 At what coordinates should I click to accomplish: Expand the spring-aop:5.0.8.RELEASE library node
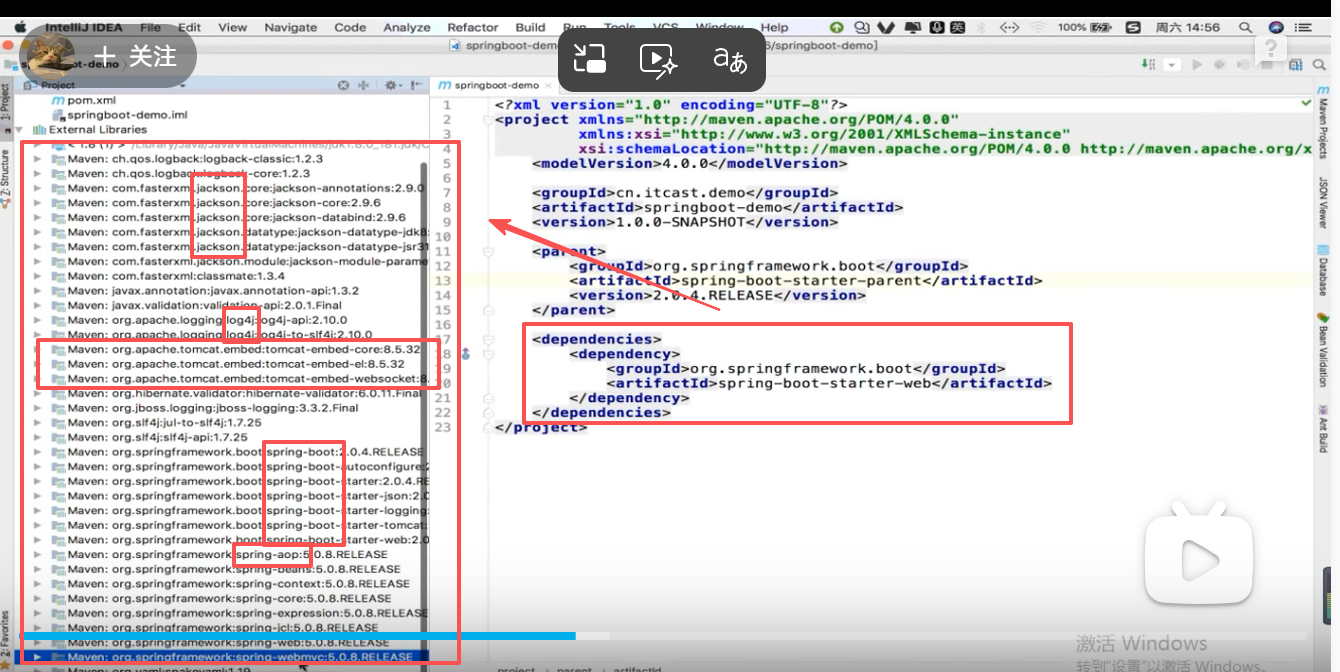point(38,554)
